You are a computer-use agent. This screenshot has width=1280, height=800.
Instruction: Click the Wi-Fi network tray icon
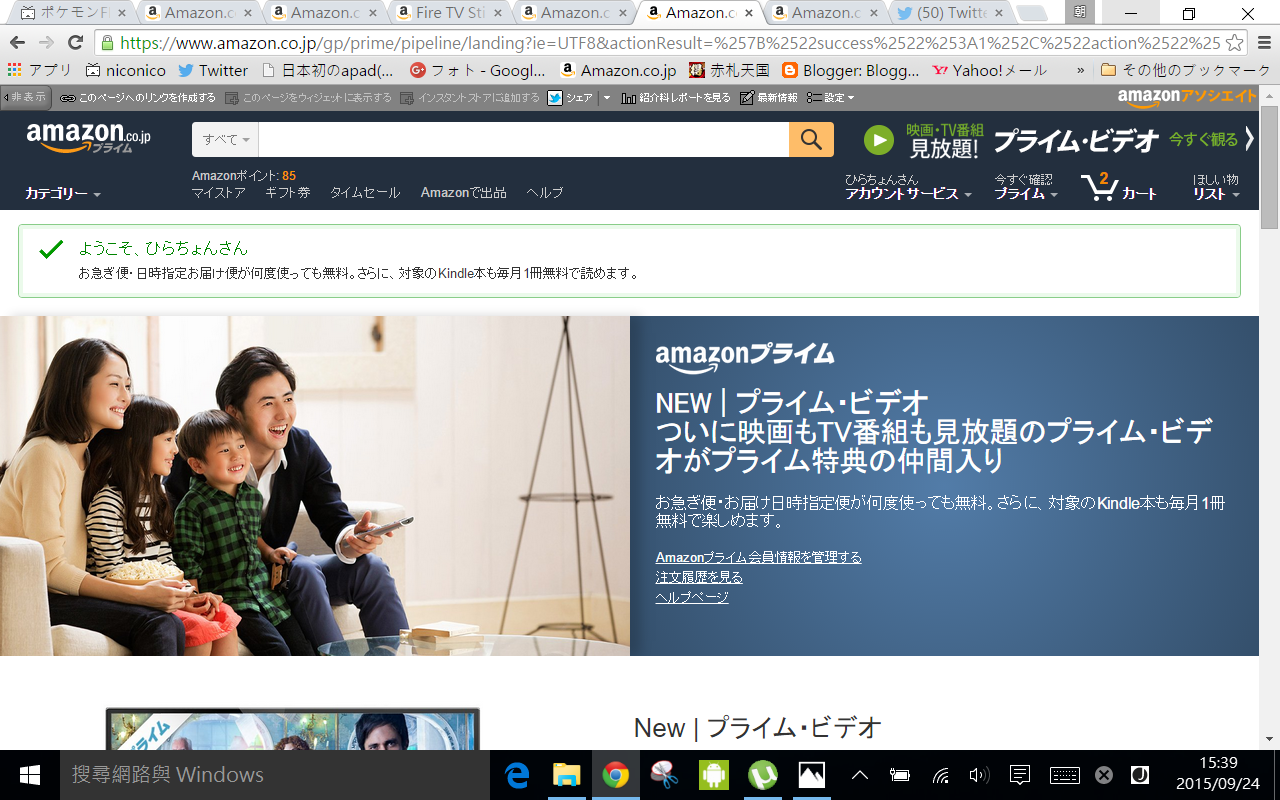(x=940, y=775)
